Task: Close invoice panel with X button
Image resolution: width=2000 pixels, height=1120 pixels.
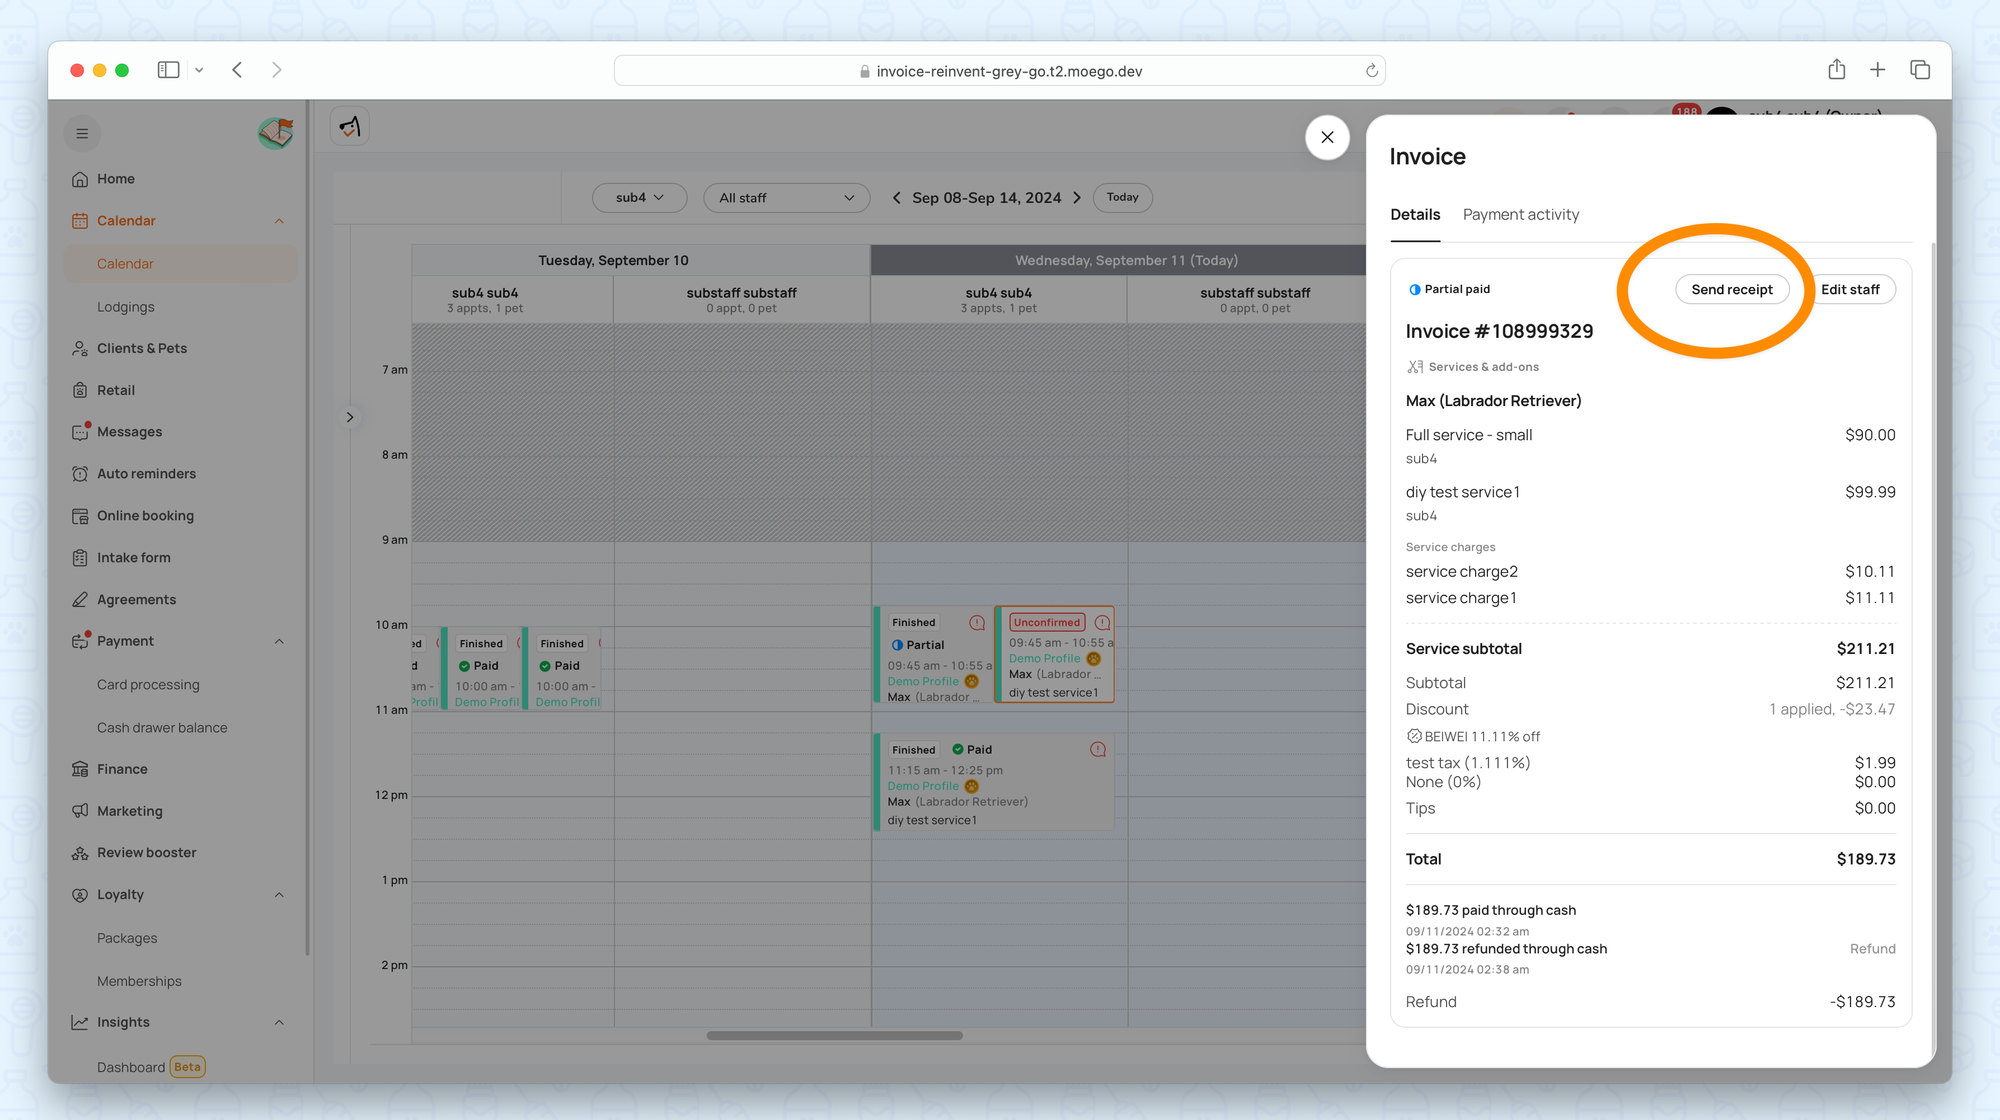Action: point(1327,138)
